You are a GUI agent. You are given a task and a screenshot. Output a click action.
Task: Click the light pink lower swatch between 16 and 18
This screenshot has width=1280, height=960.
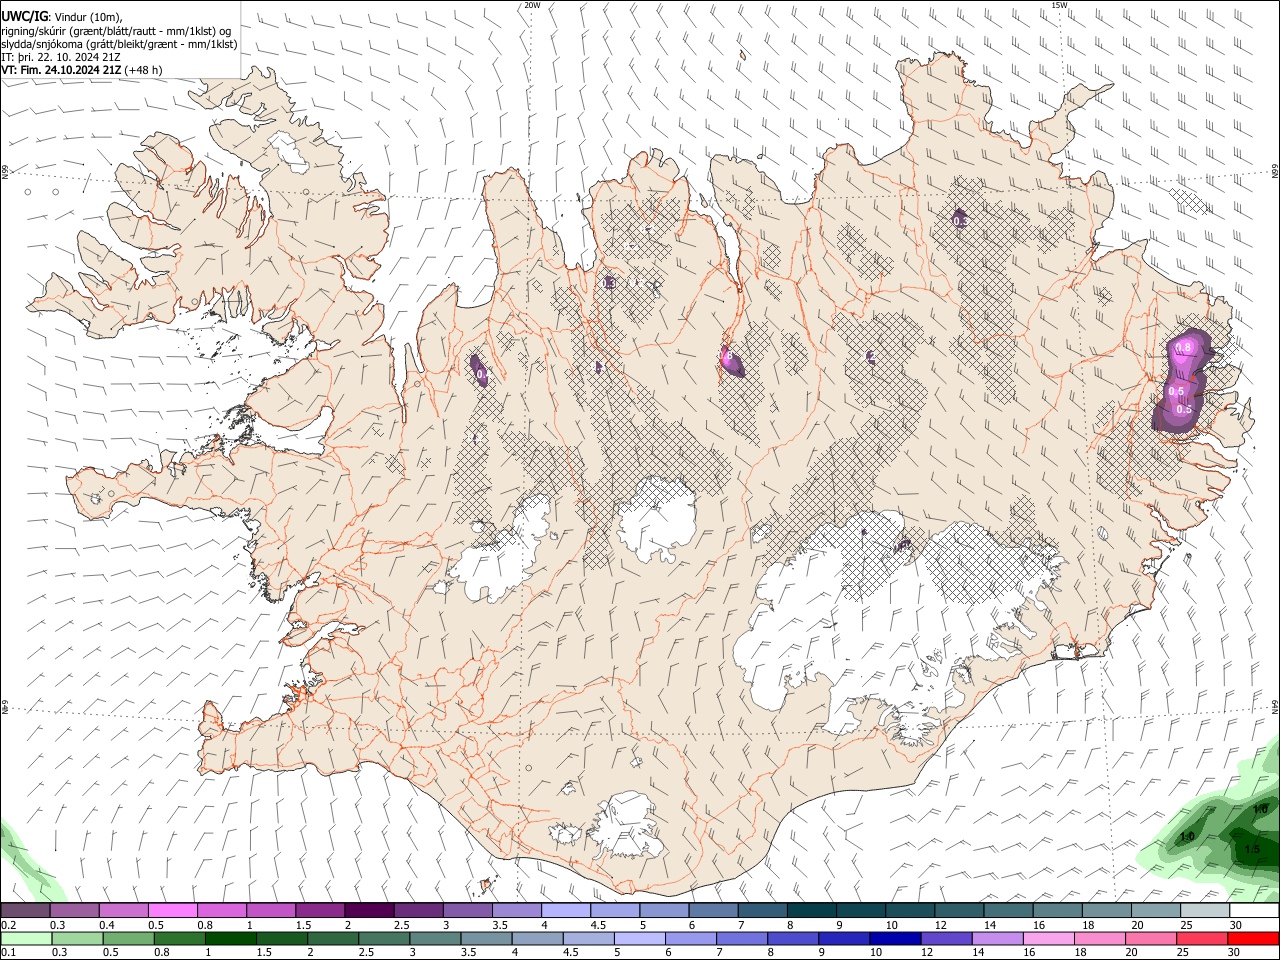(x=1047, y=938)
